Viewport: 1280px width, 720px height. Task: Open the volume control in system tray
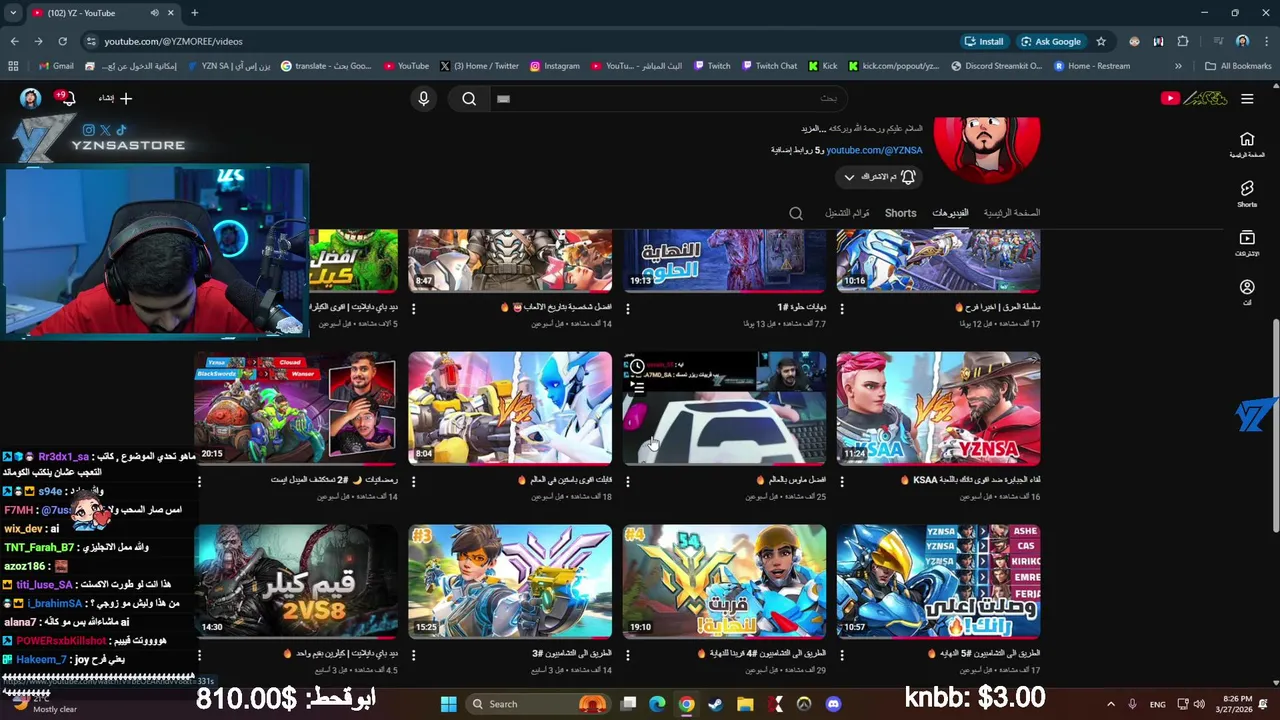pos(1199,704)
